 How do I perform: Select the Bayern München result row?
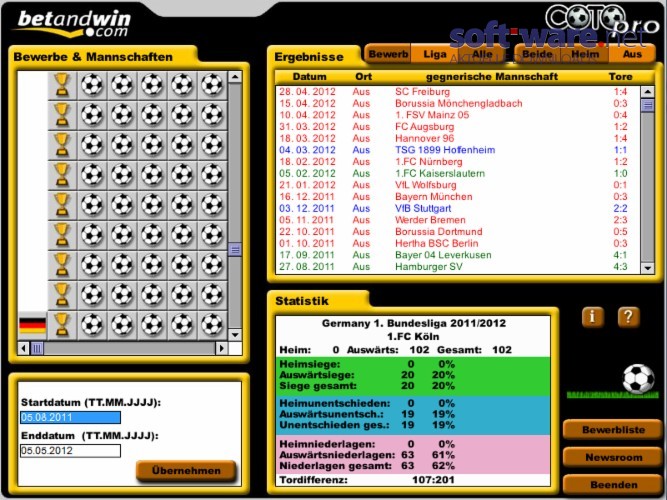(x=457, y=197)
